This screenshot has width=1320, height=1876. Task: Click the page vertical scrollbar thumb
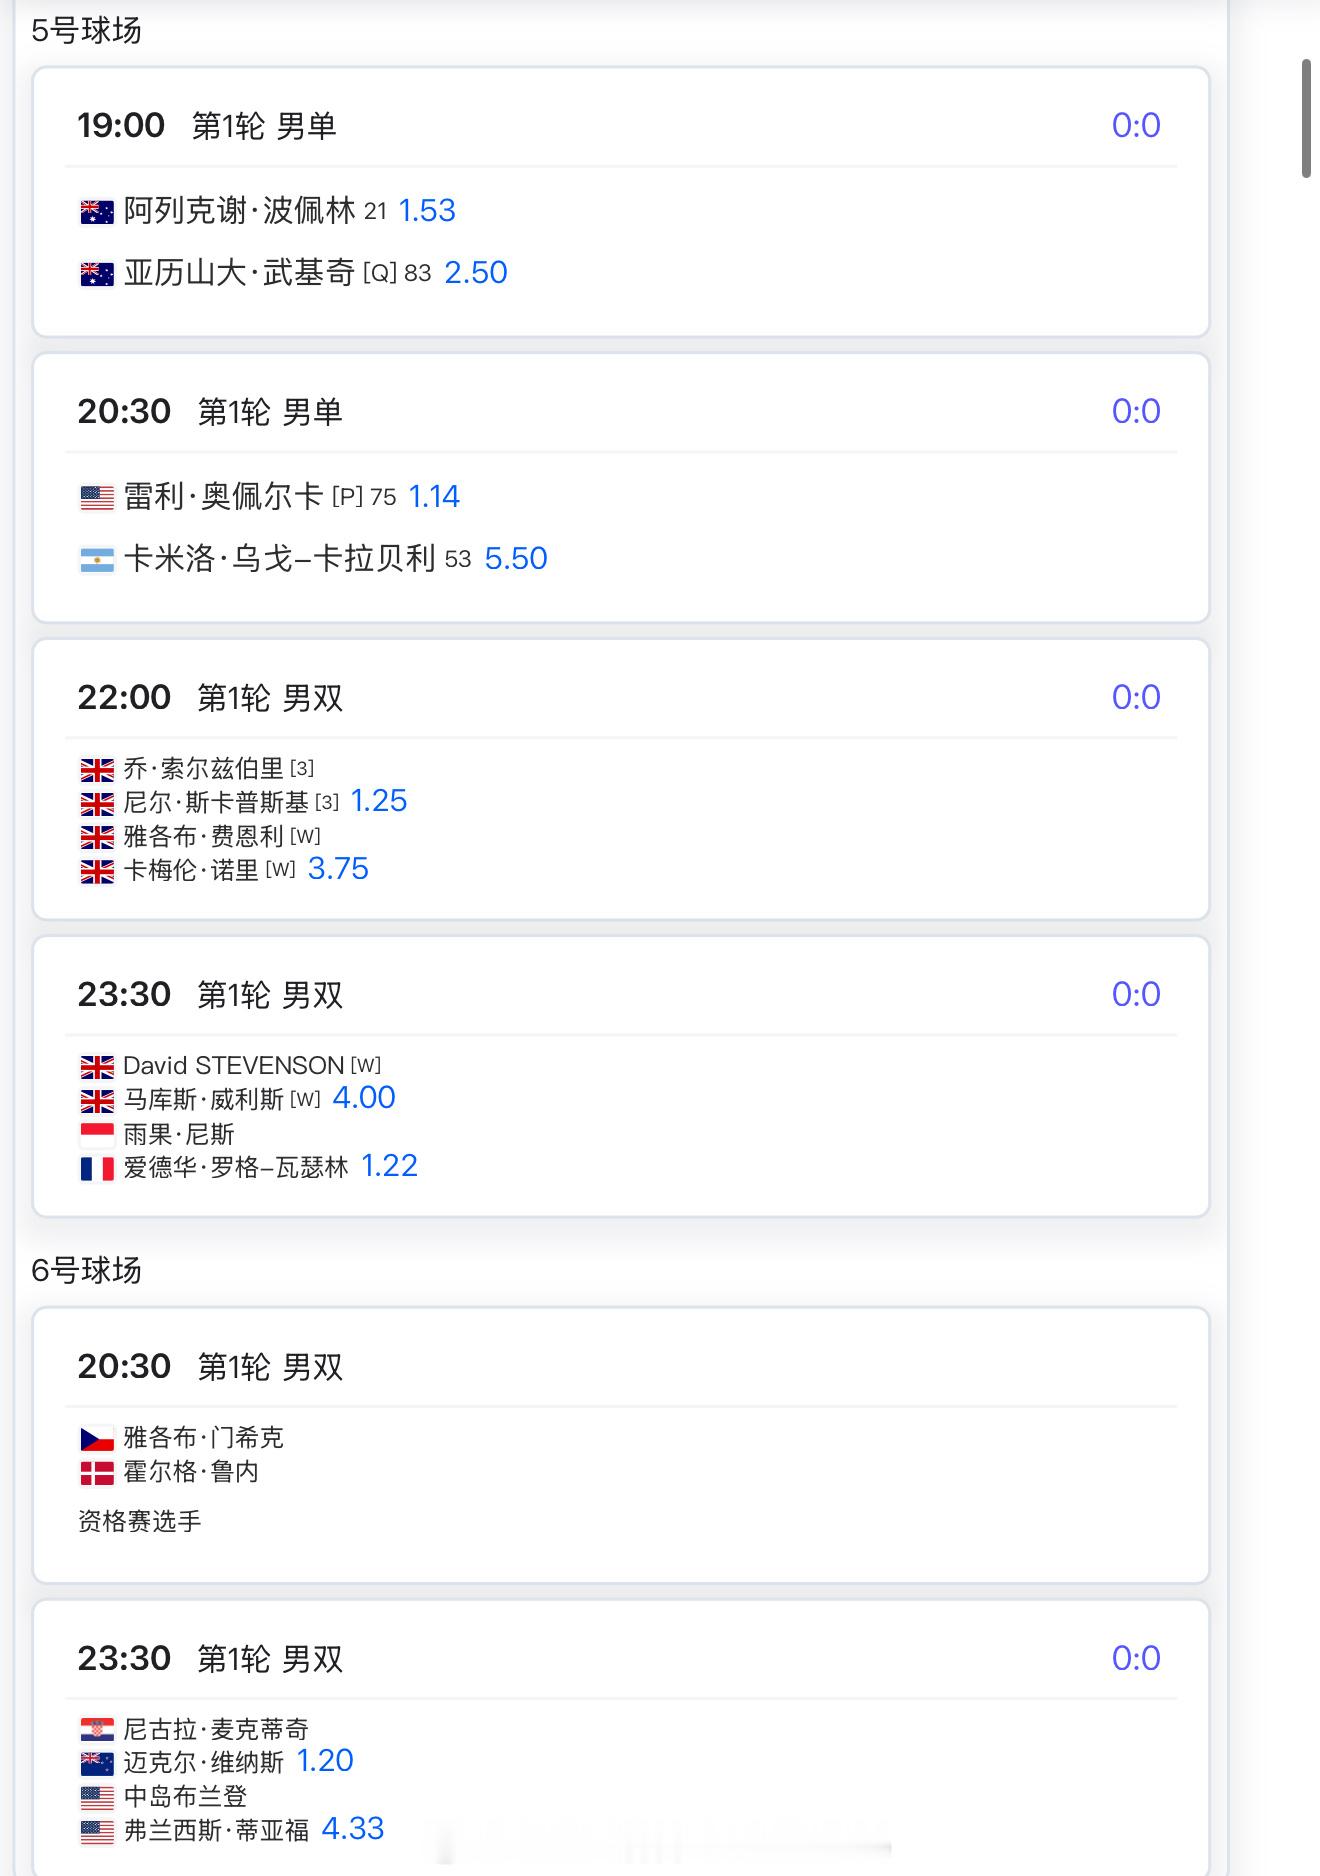pos(1306,118)
